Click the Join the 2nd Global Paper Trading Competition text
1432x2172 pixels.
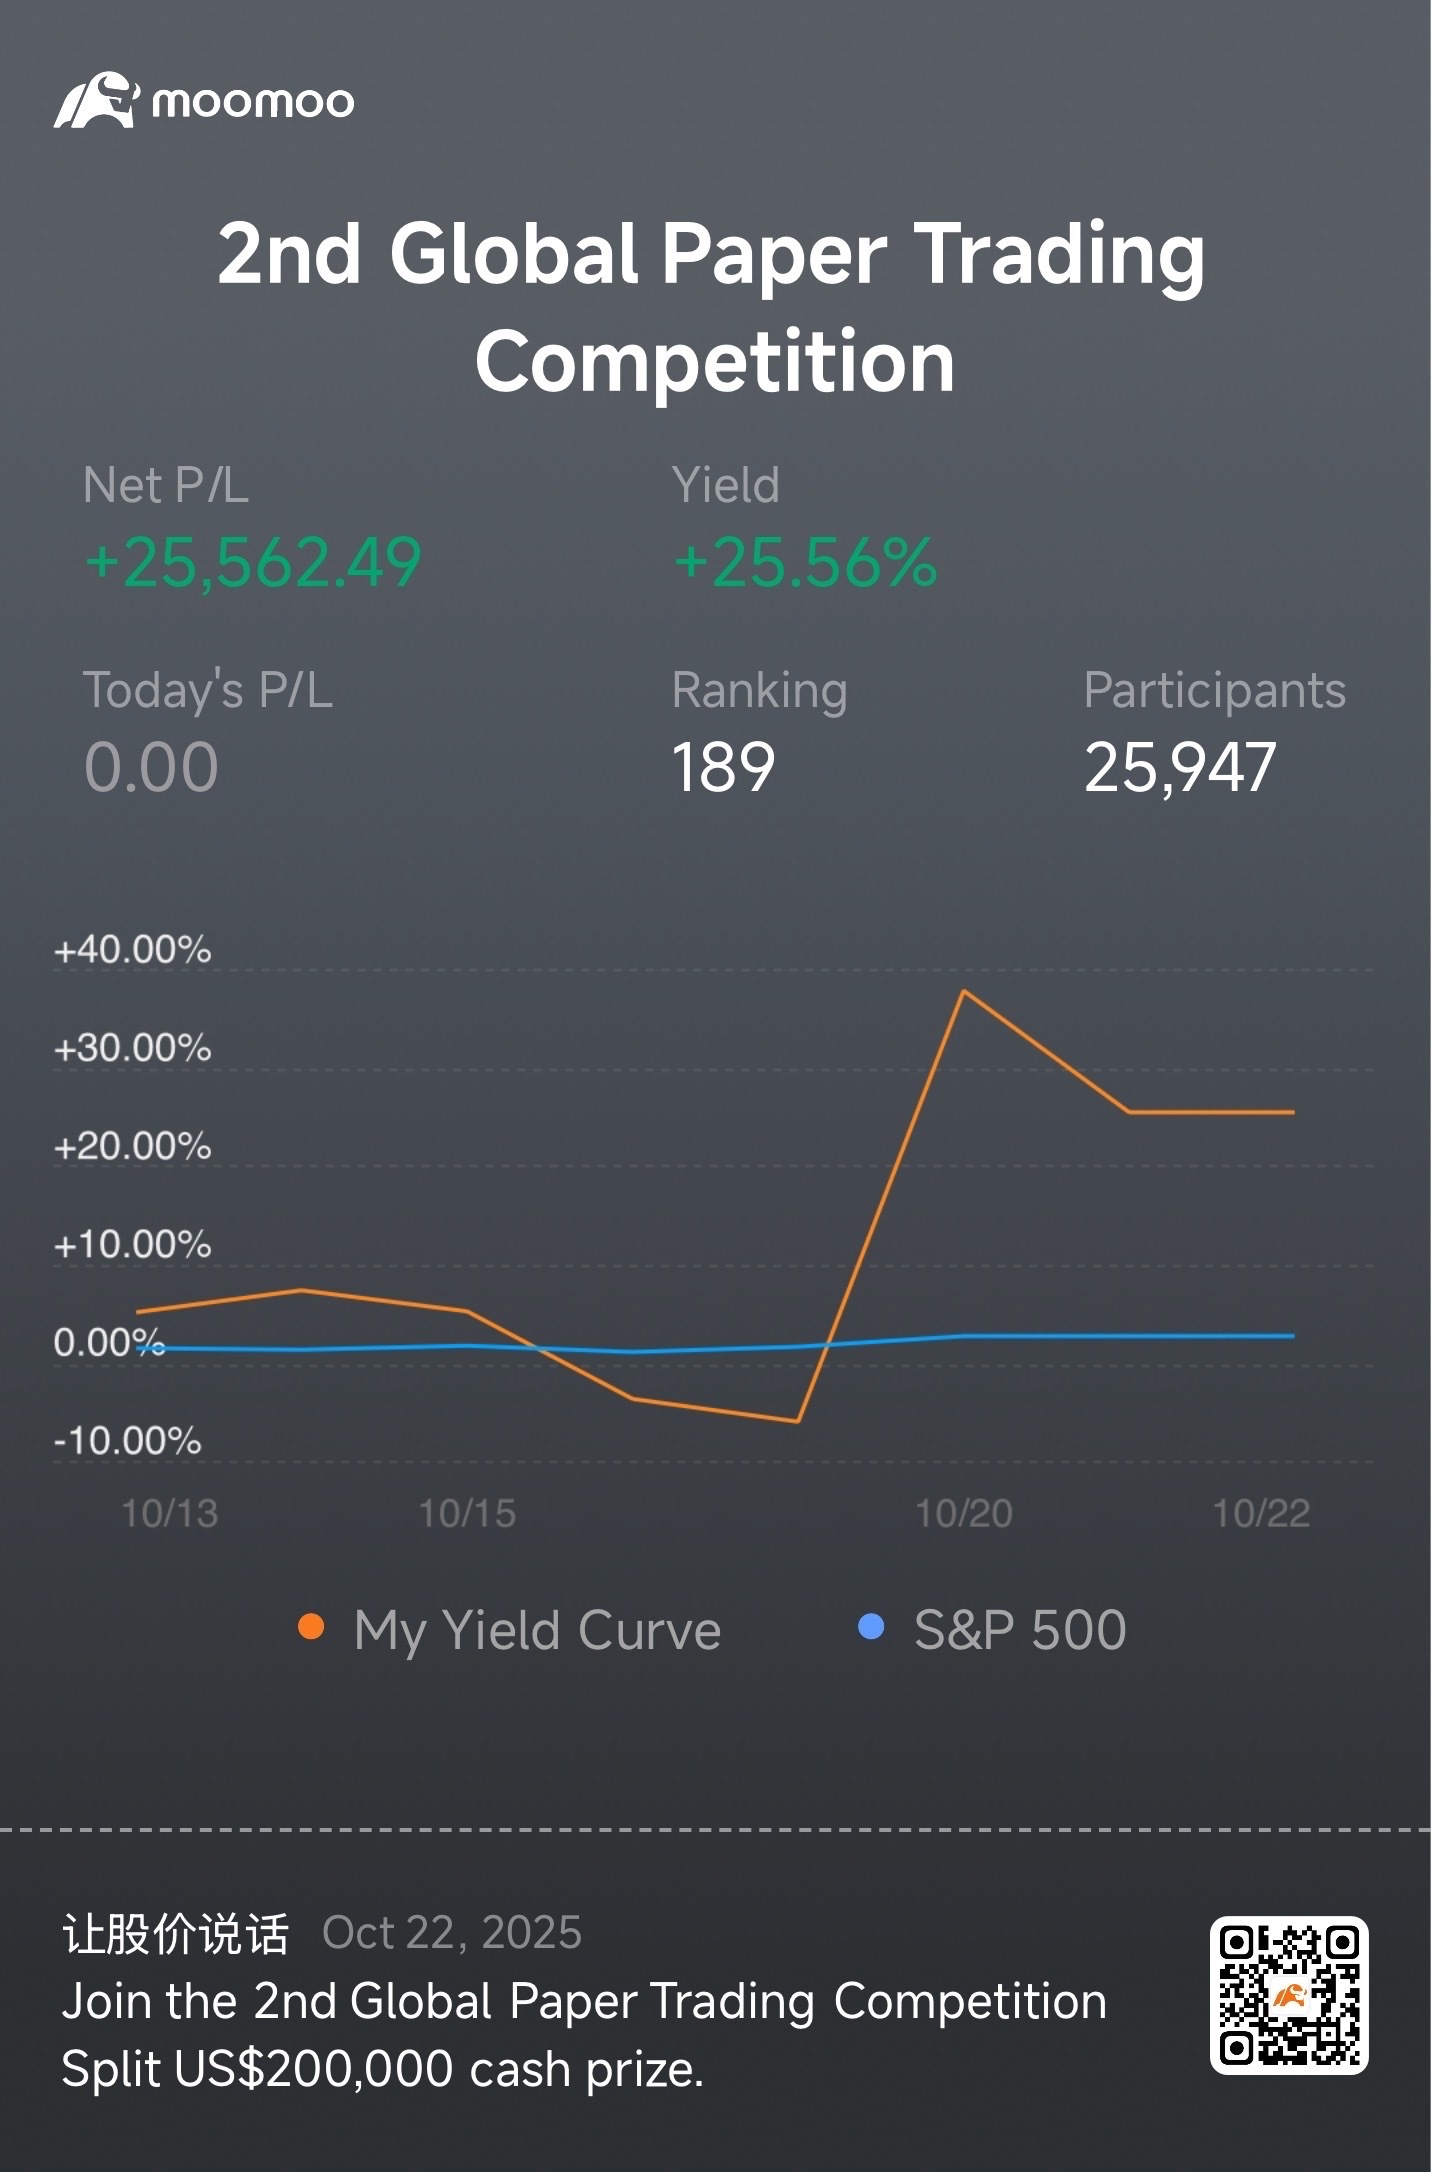[584, 2001]
